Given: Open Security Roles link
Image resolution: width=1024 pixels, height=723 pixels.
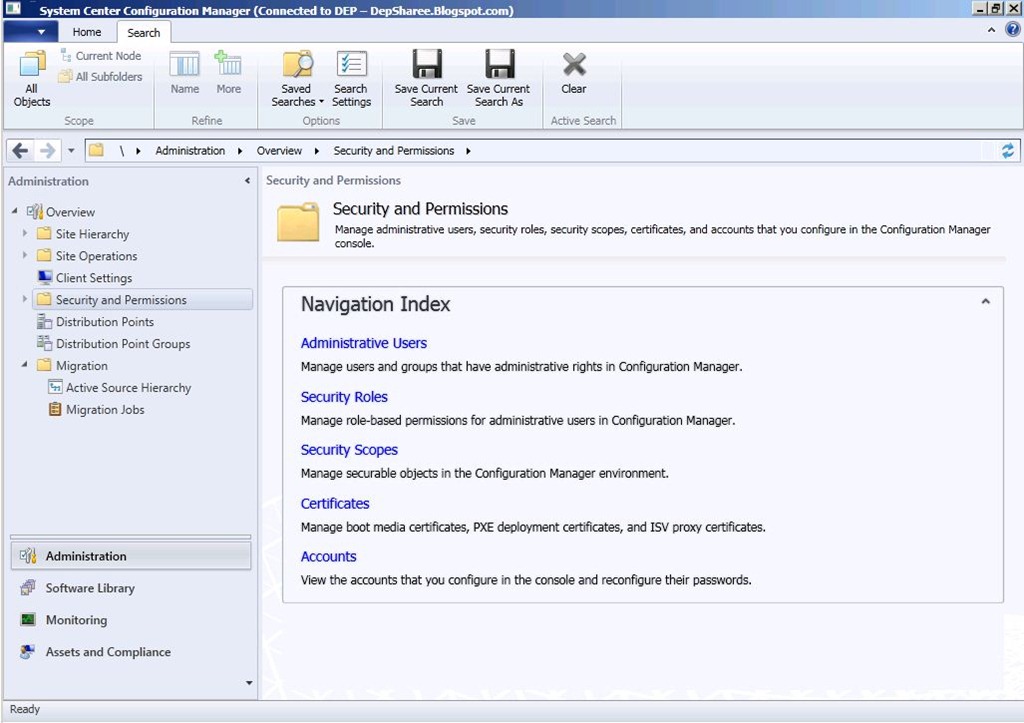Looking at the screenshot, I should tap(344, 397).
